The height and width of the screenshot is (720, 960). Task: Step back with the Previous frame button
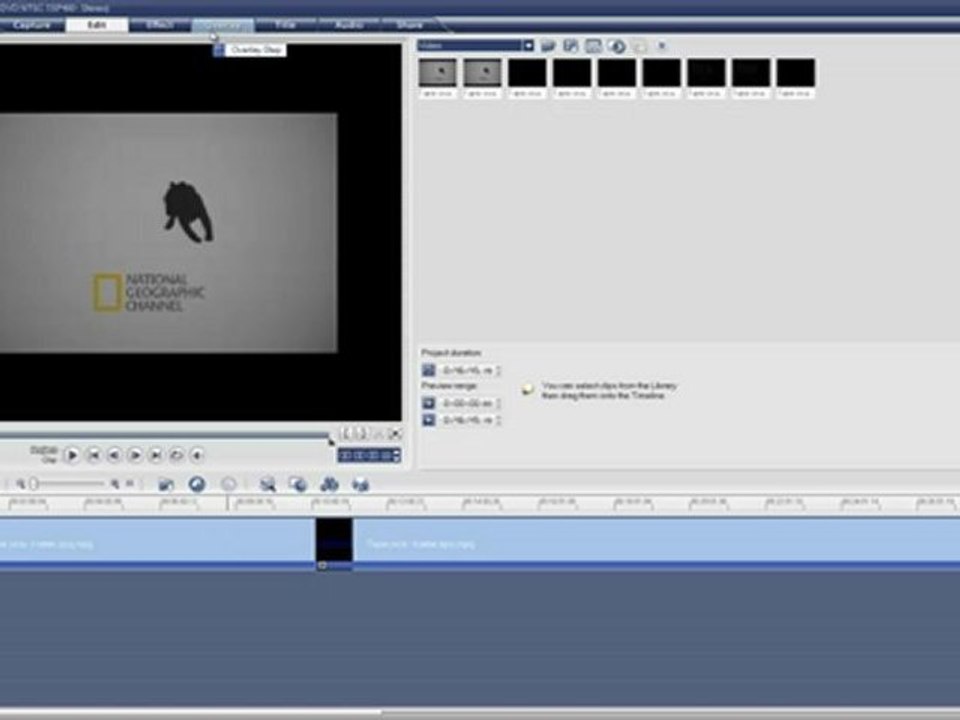pos(114,455)
